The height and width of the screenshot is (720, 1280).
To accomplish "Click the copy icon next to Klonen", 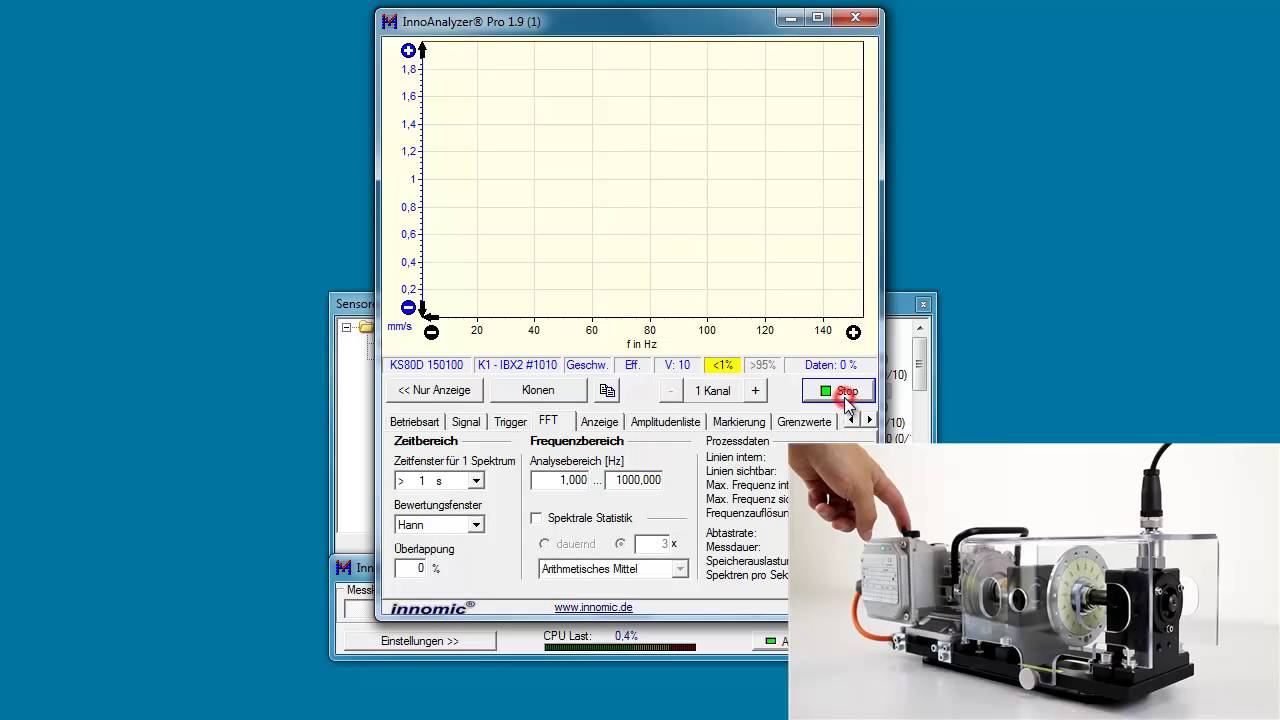I will point(607,391).
